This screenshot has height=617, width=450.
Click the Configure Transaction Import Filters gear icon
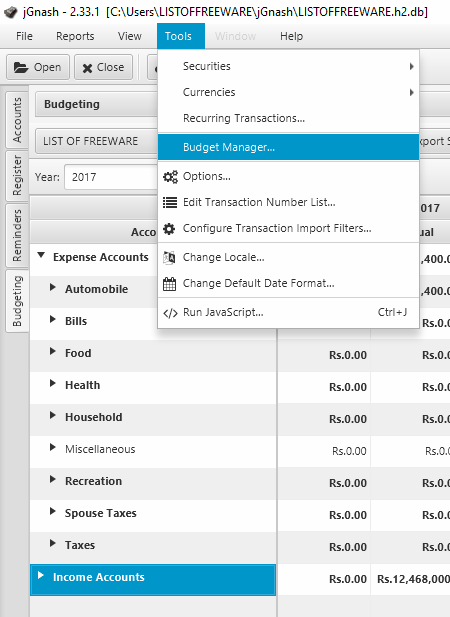169,228
